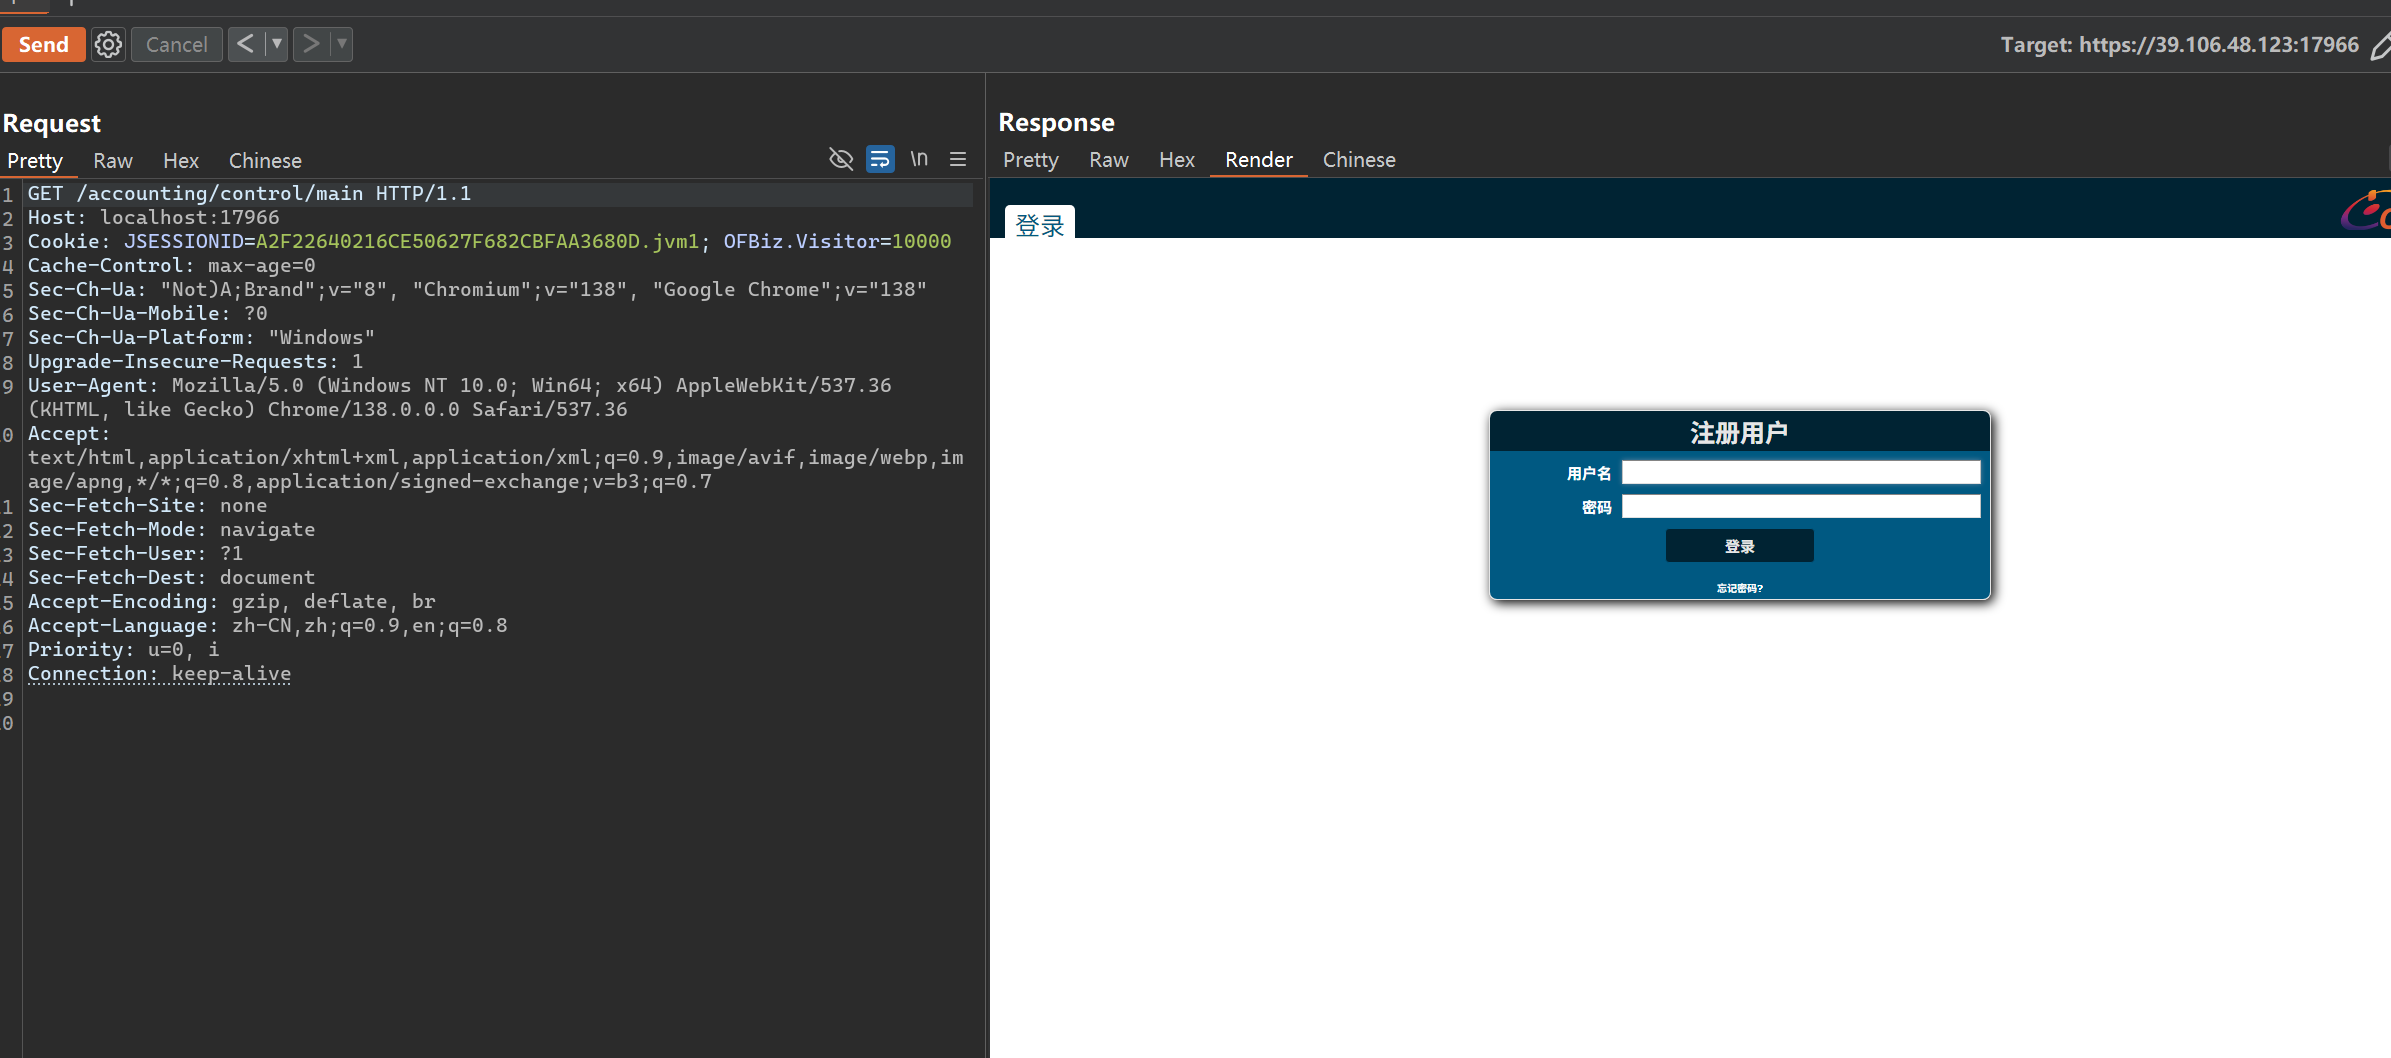Click the 注册用户 form heading
This screenshot has height=1058, width=2391.
click(1740, 432)
